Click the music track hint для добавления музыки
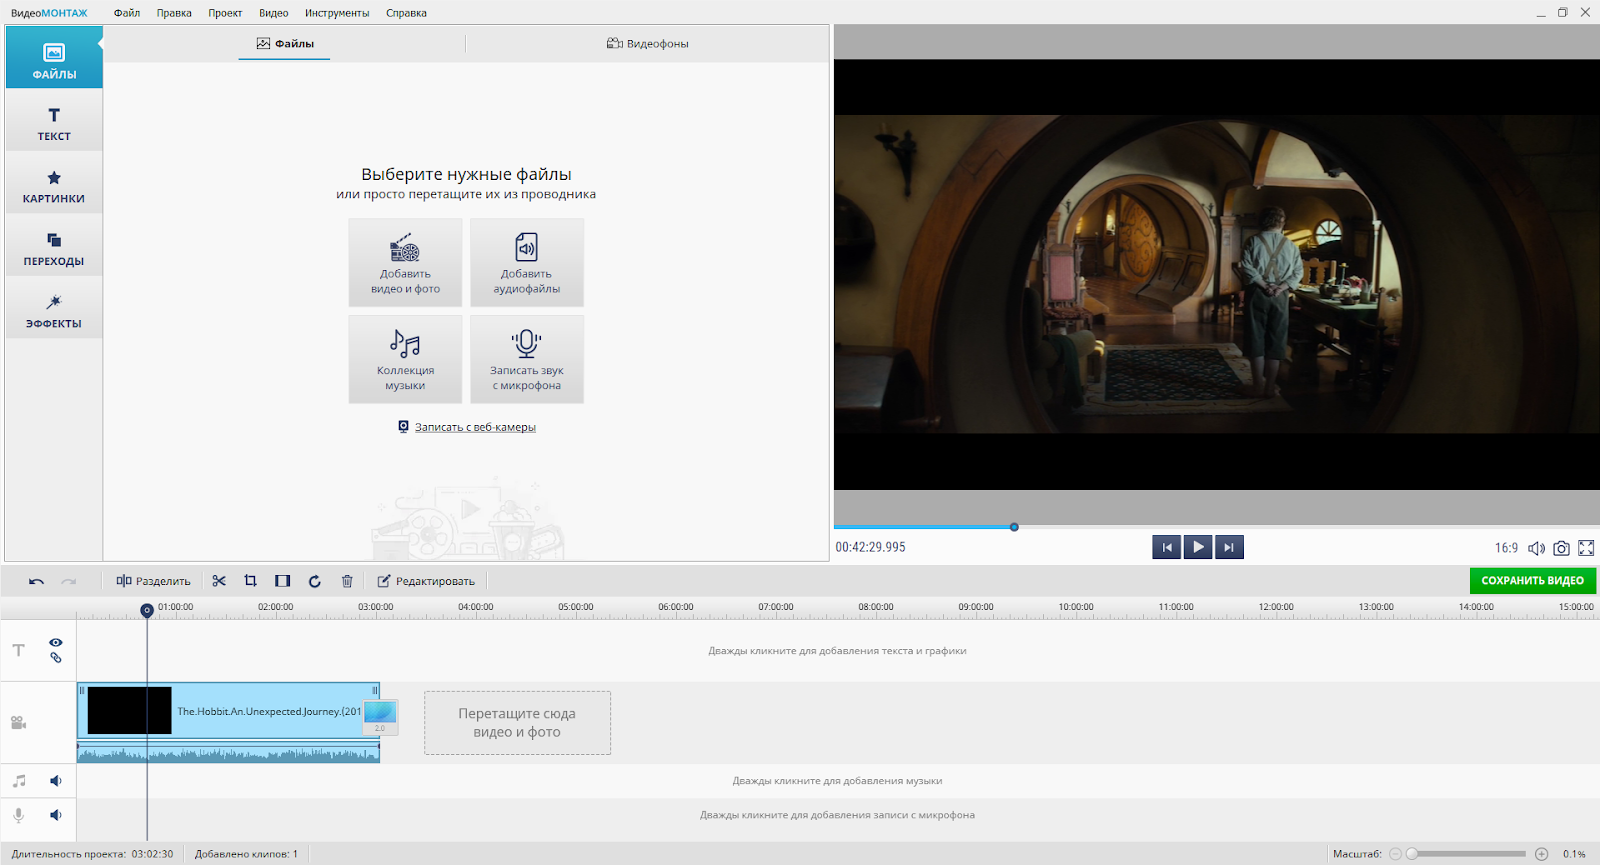The width and height of the screenshot is (1600, 865). 837,781
